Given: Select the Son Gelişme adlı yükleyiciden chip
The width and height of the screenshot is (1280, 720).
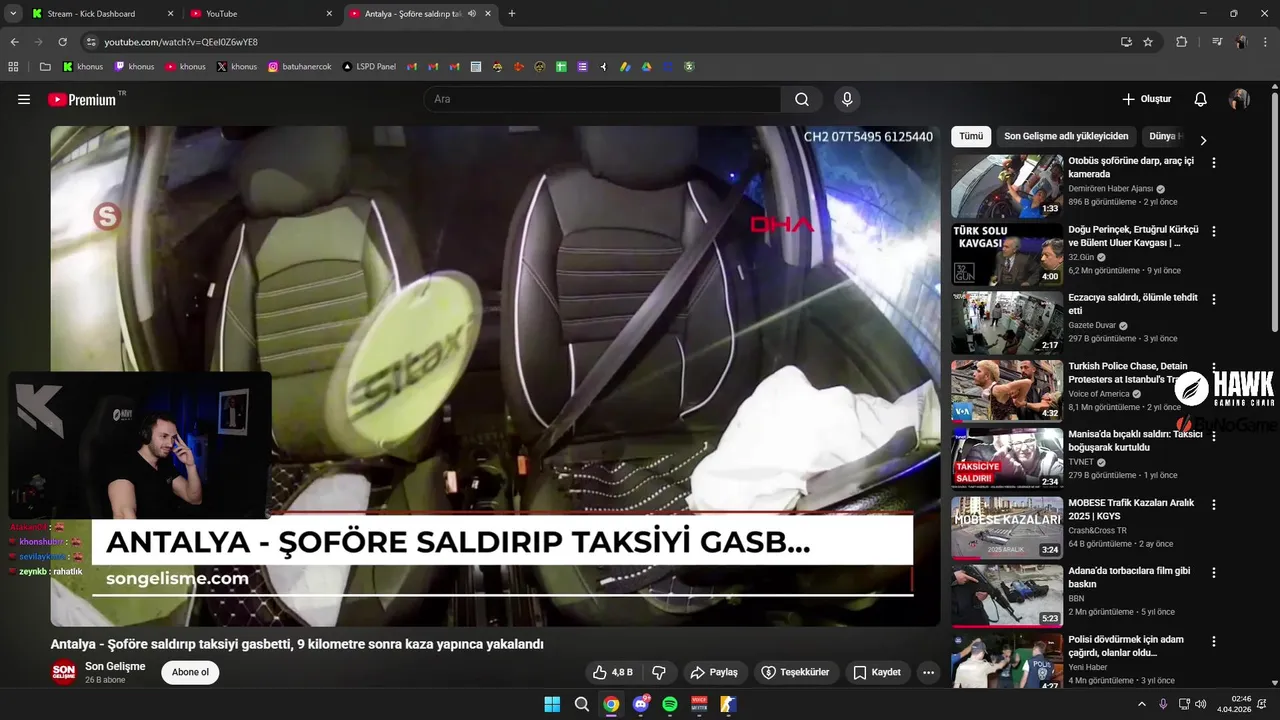Looking at the screenshot, I should pyautogui.click(x=1066, y=137).
